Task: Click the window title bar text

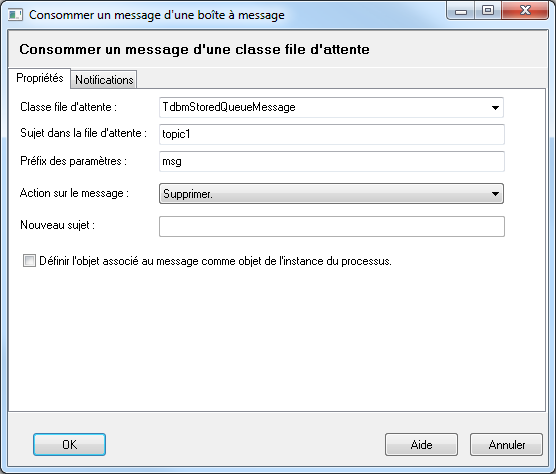Action: [157, 15]
